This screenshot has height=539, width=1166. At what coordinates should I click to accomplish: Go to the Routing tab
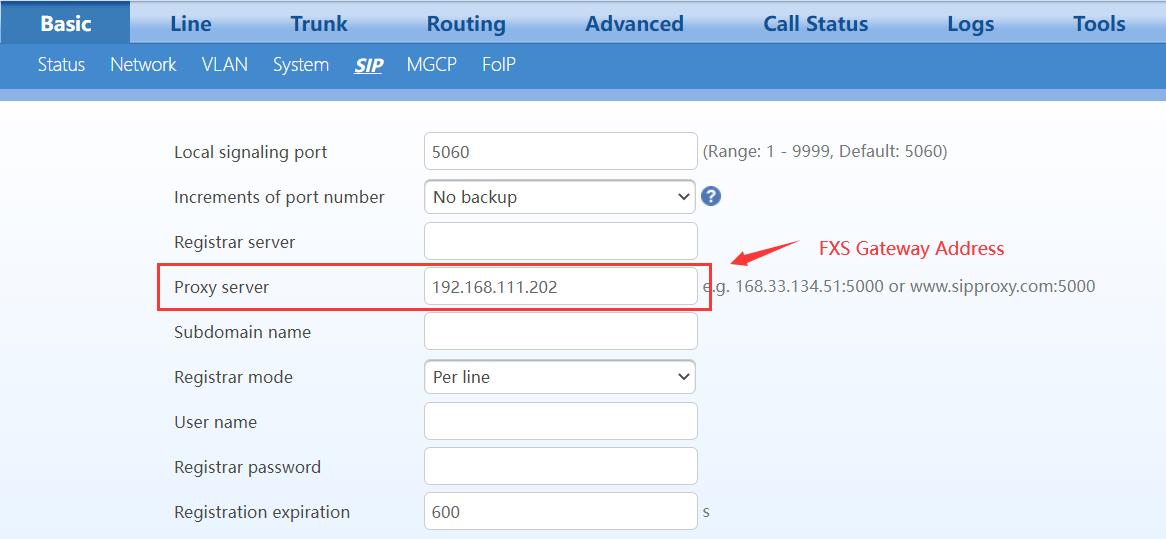tap(466, 23)
